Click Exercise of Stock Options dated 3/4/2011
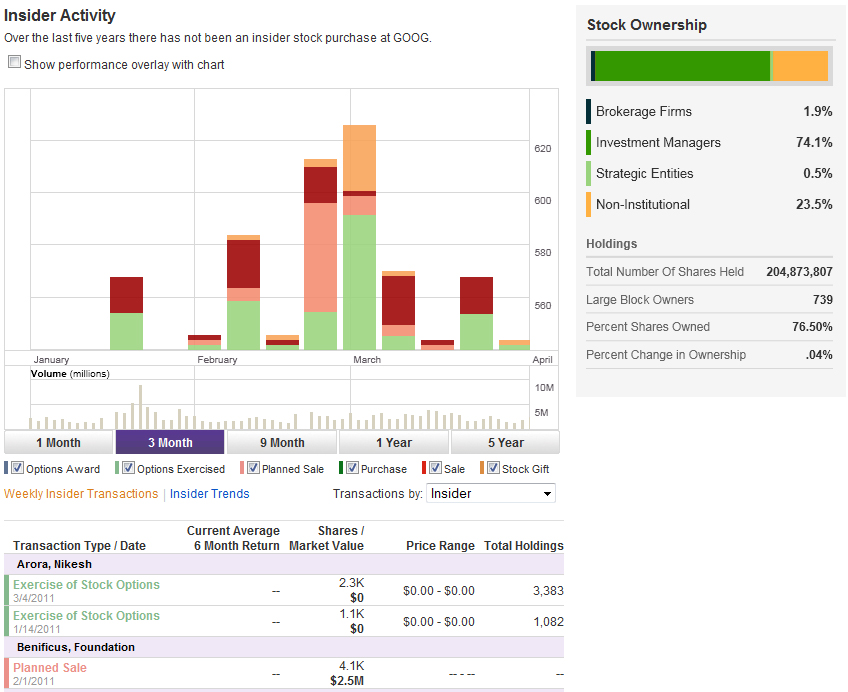Viewport: 848px width, 692px height. (86, 585)
